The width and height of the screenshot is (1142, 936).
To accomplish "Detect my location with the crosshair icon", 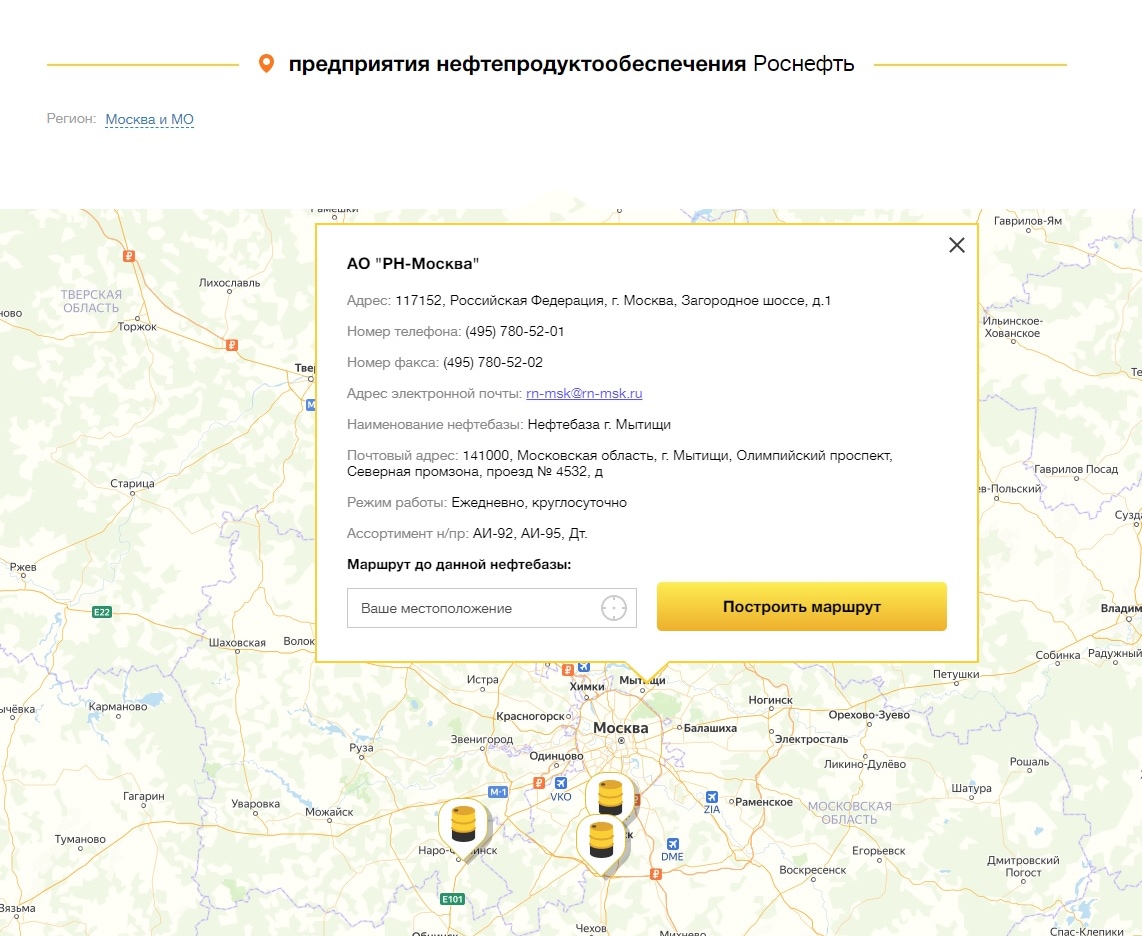I will (613, 607).
